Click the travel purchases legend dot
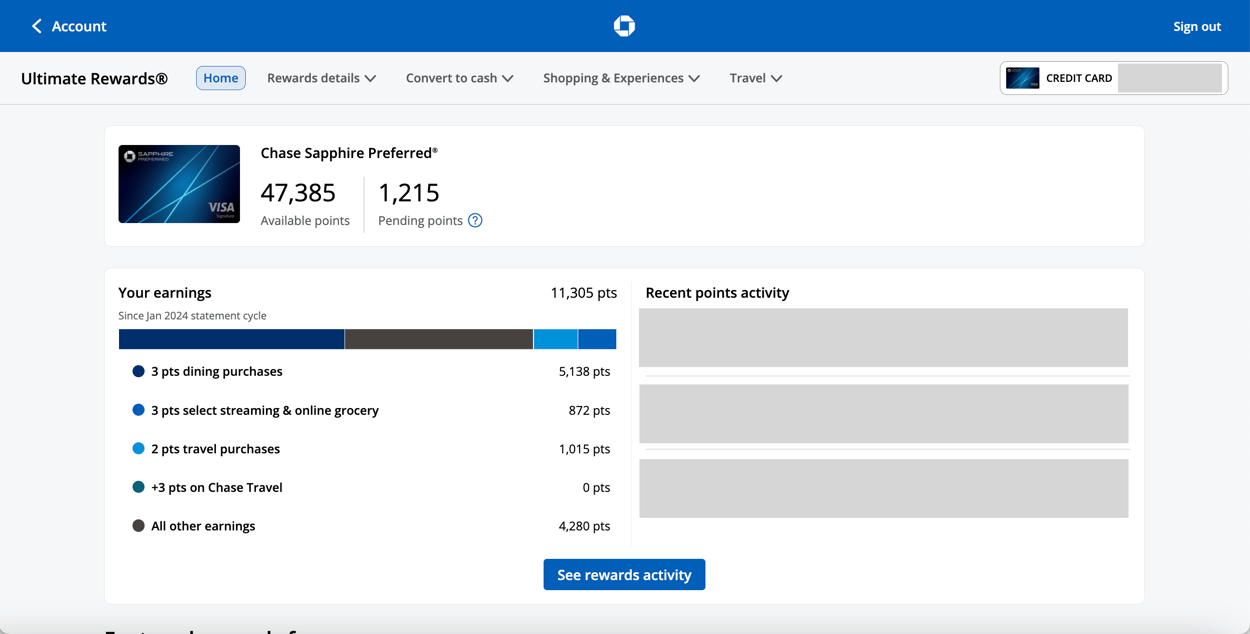 pyautogui.click(x=138, y=449)
